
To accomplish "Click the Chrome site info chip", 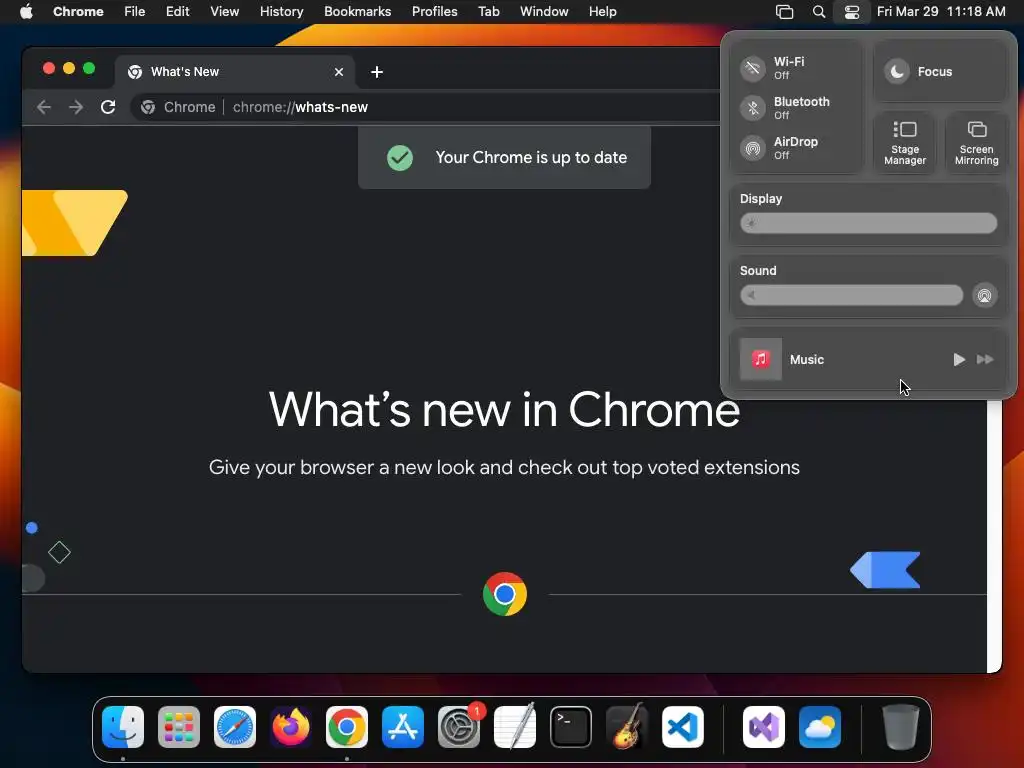I will (178, 107).
